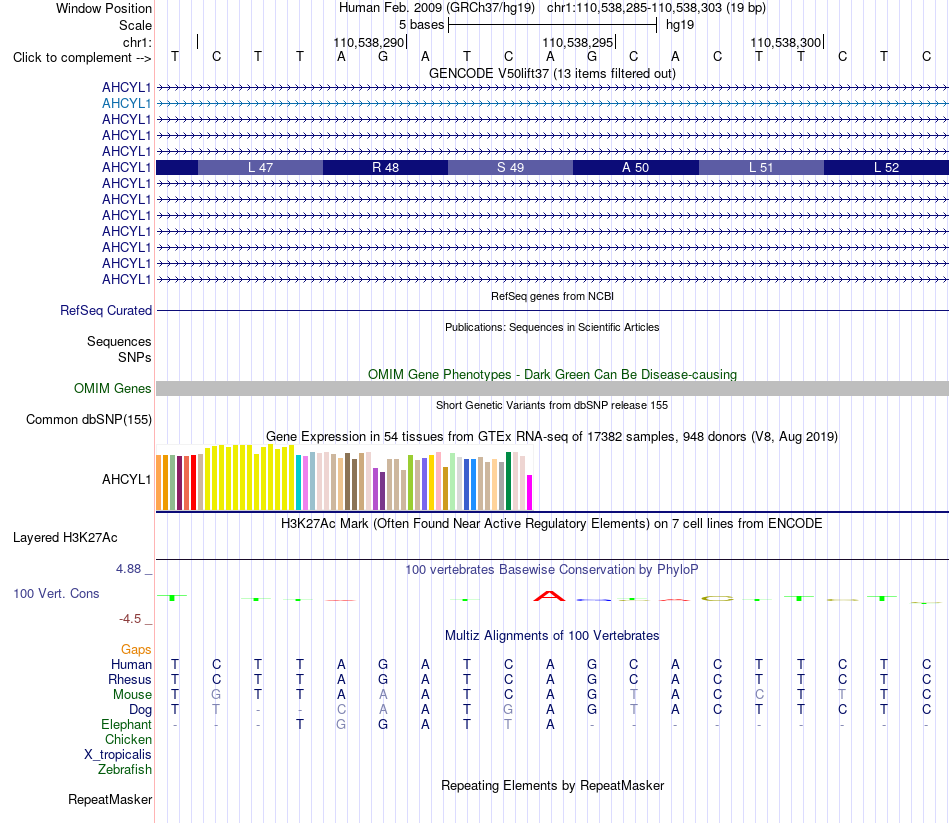The width and height of the screenshot is (950, 823).
Task: Select the Dog alignment row label
Action: pos(140,710)
